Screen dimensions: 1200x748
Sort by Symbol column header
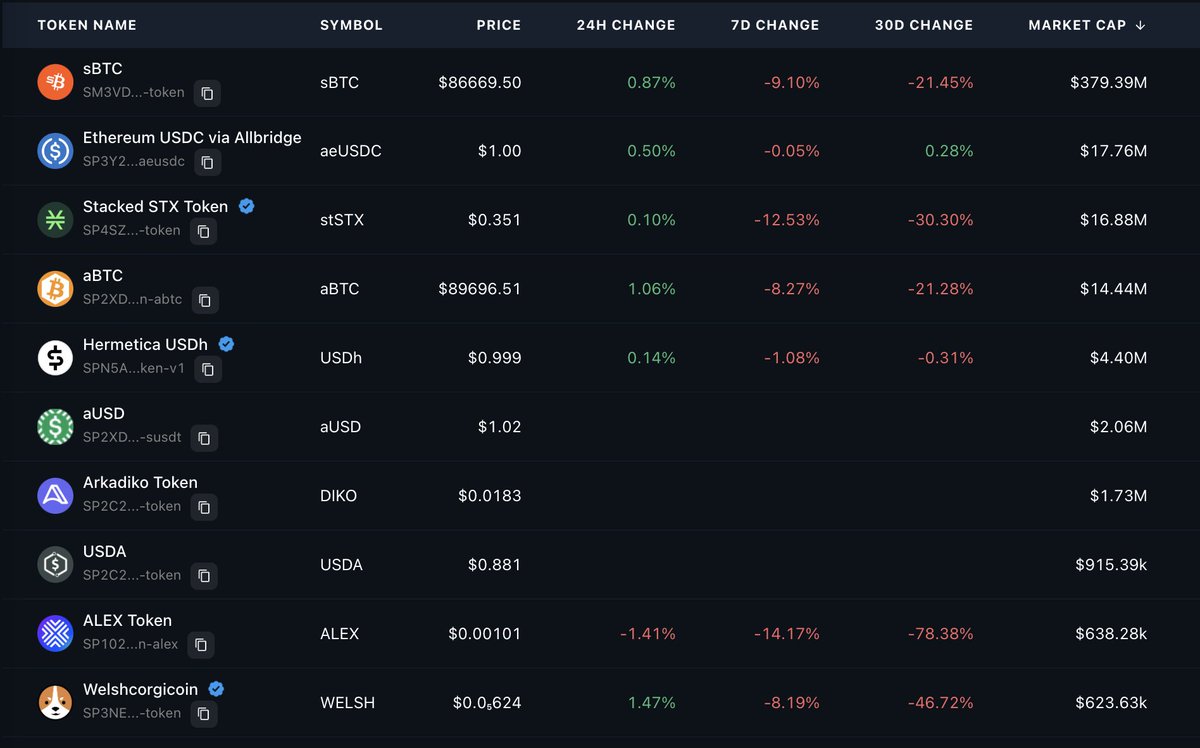pyautogui.click(x=351, y=25)
